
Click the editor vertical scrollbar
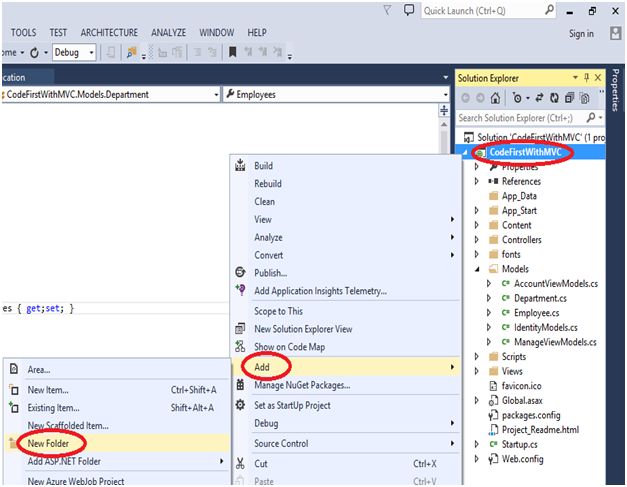click(x=444, y=136)
